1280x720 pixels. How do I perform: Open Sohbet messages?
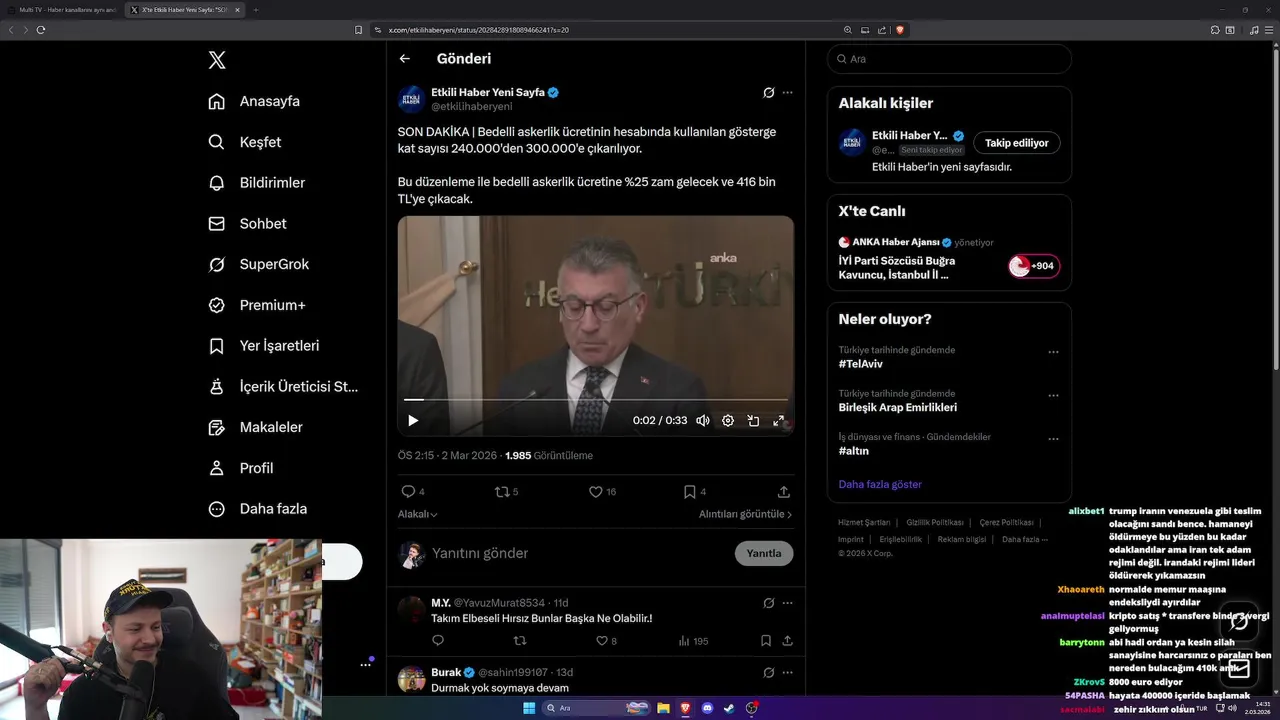(247, 224)
